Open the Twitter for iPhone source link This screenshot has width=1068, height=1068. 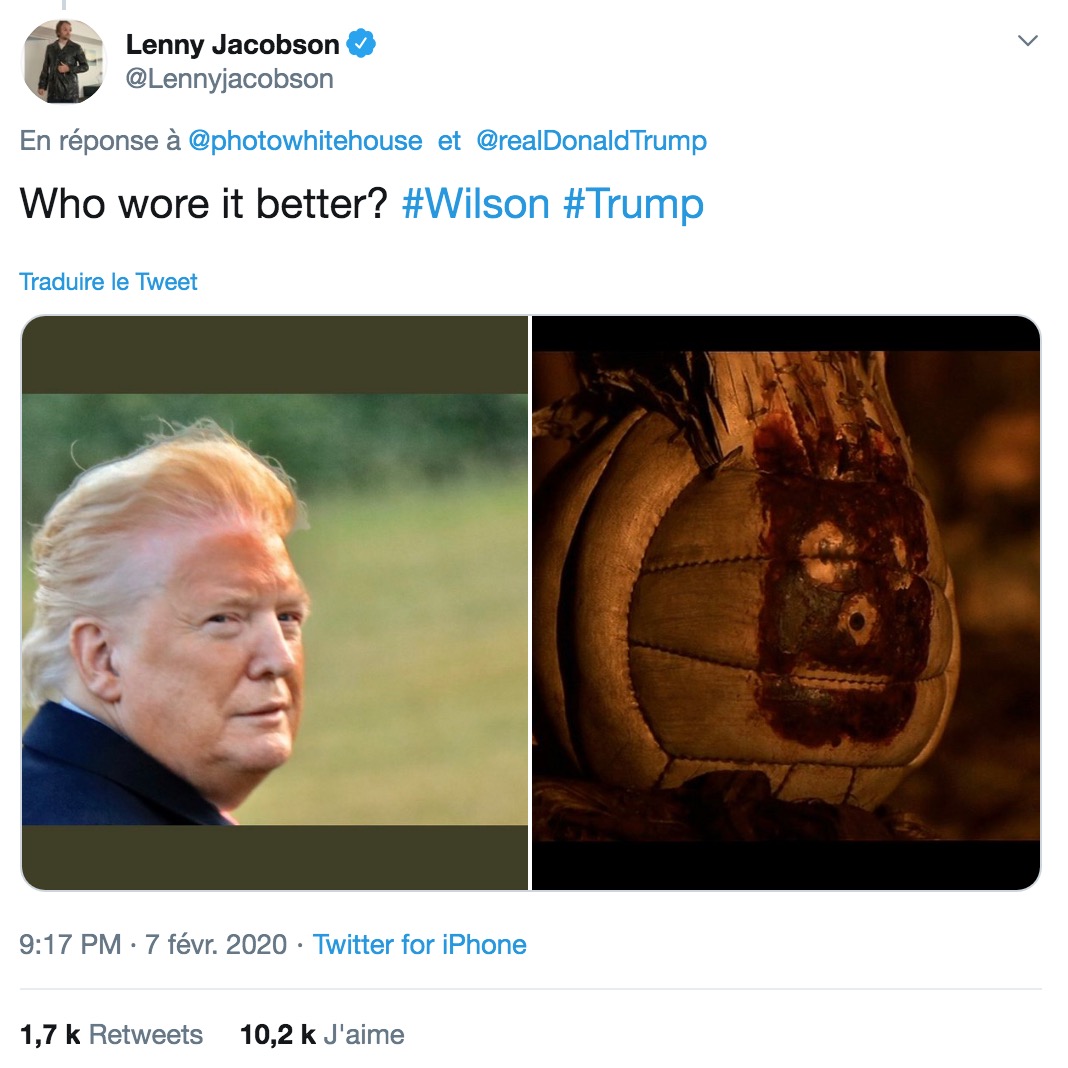419,944
